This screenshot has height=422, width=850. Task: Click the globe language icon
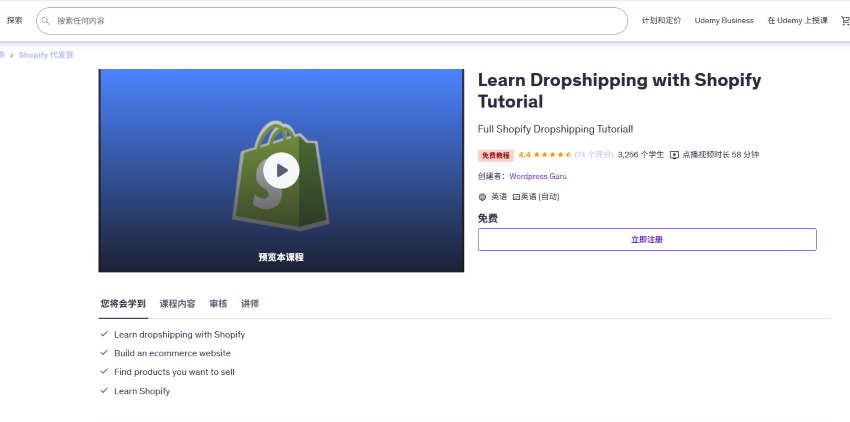click(x=482, y=197)
